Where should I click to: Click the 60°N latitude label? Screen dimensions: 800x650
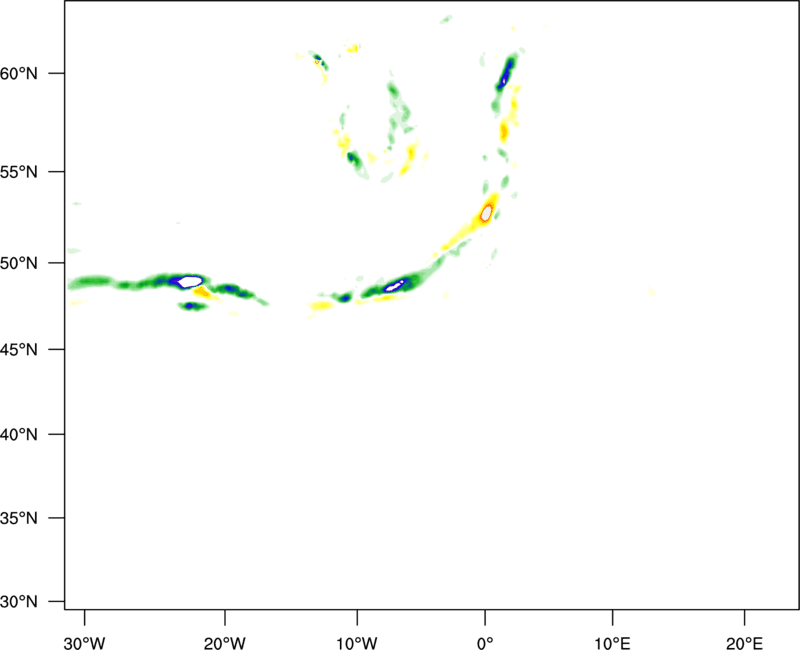coord(19,74)
